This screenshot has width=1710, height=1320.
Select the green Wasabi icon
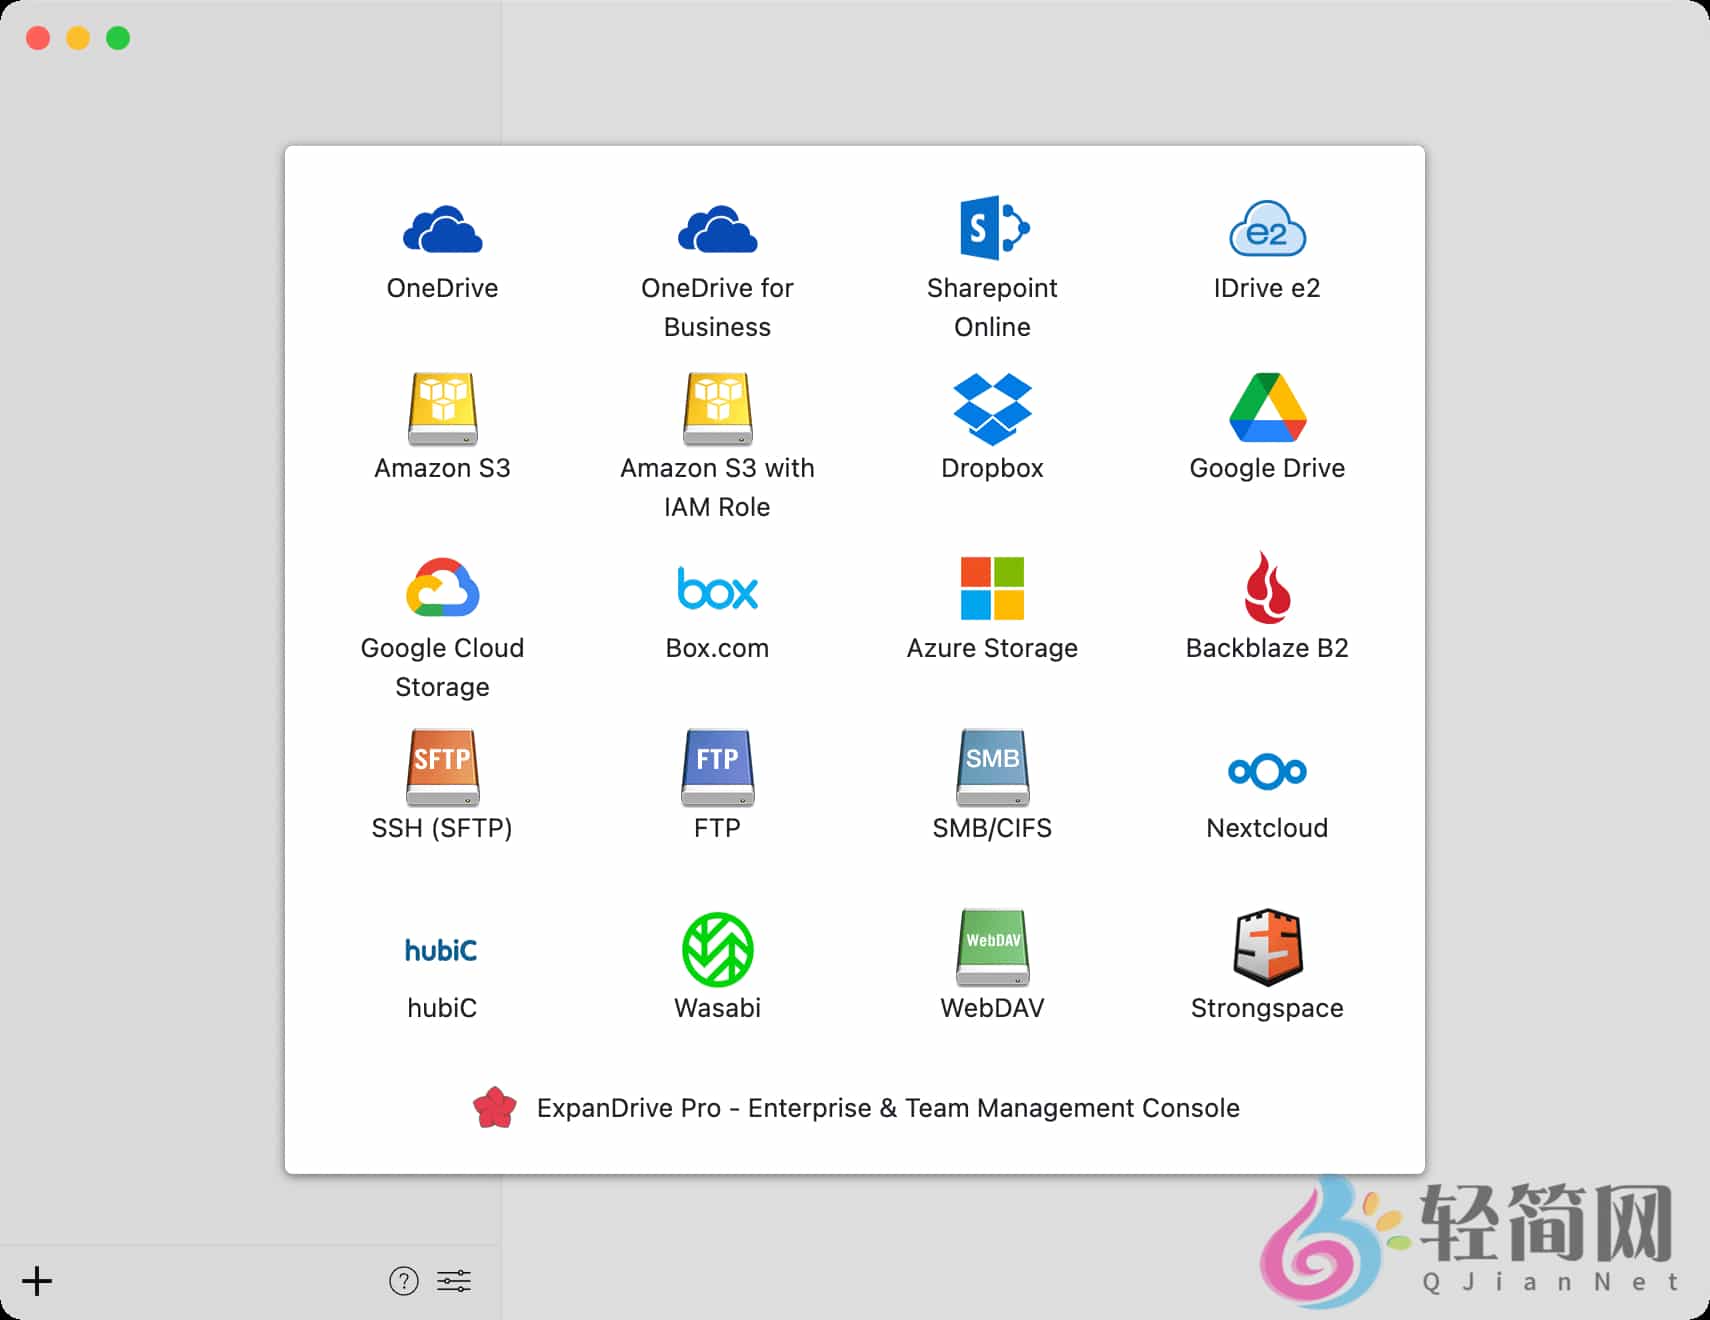click(x=717, y=948)
